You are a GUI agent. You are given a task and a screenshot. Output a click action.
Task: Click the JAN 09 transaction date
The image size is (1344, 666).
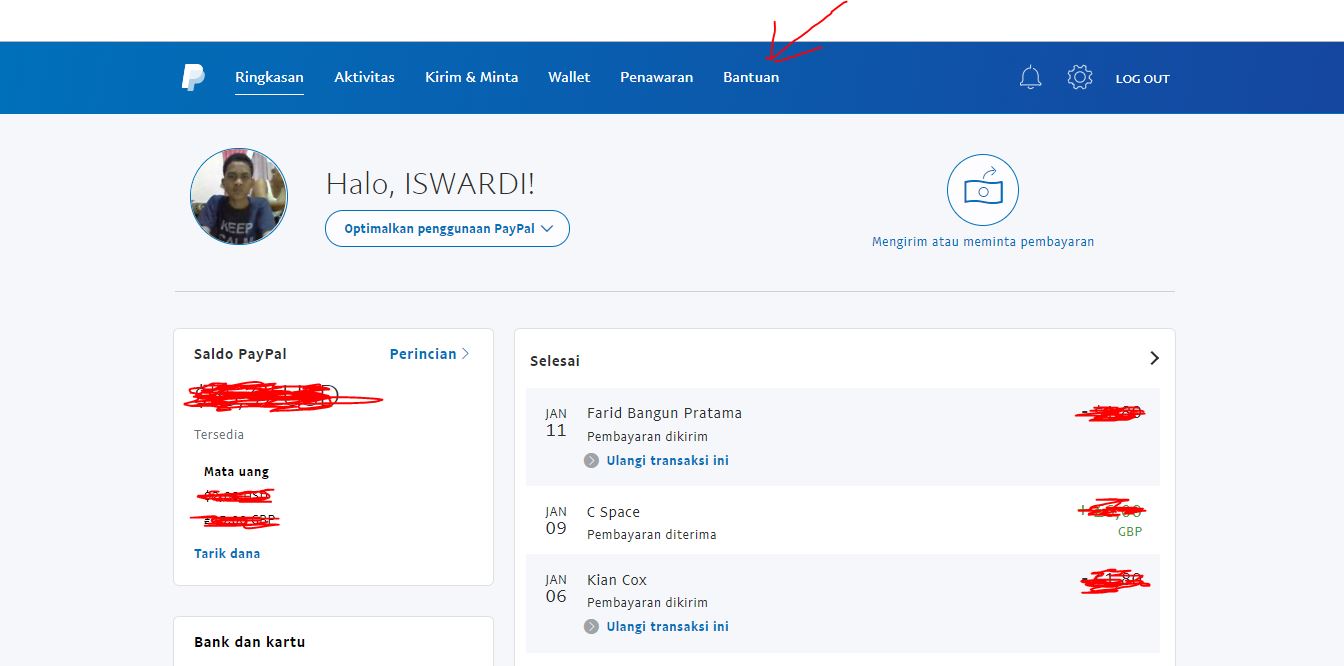[556, 521]
